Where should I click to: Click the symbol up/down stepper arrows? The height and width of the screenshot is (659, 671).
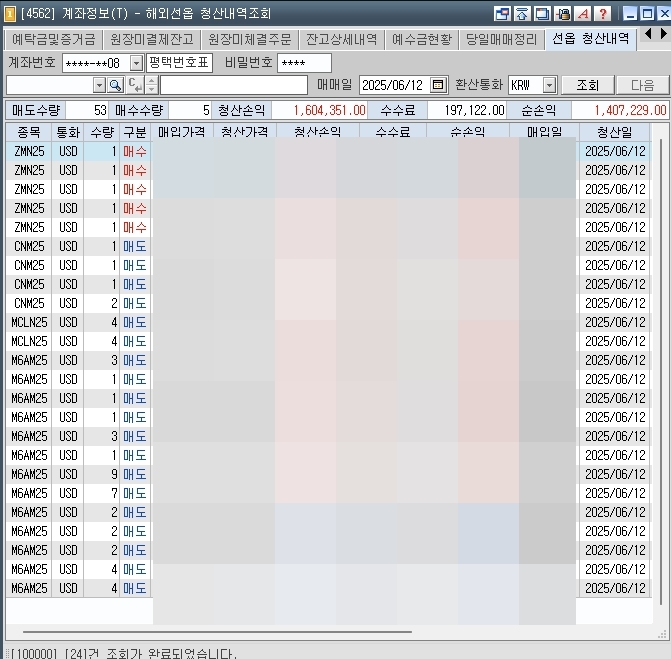pyautogui.click(x=151, y=85)
